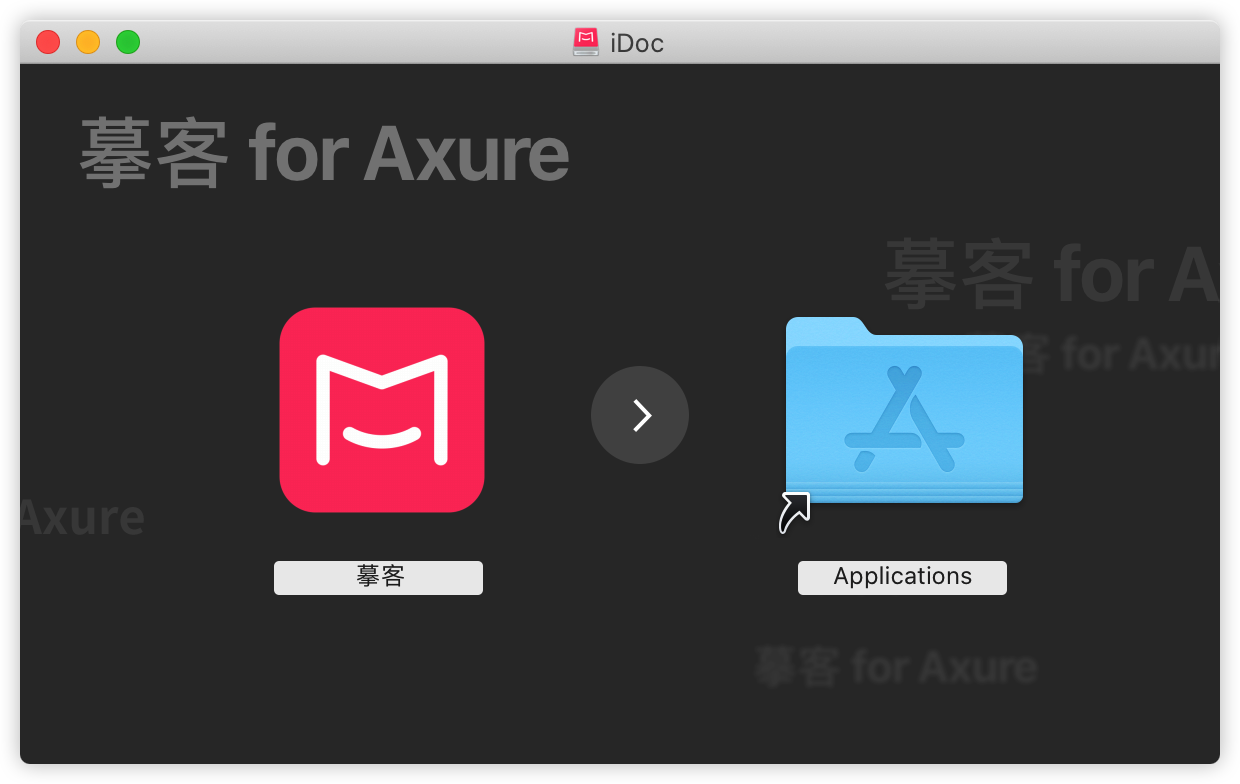Click the iDoc disk icon in title bar
The height and width of the screenshot is (784, 1240).
coord(586,42)
